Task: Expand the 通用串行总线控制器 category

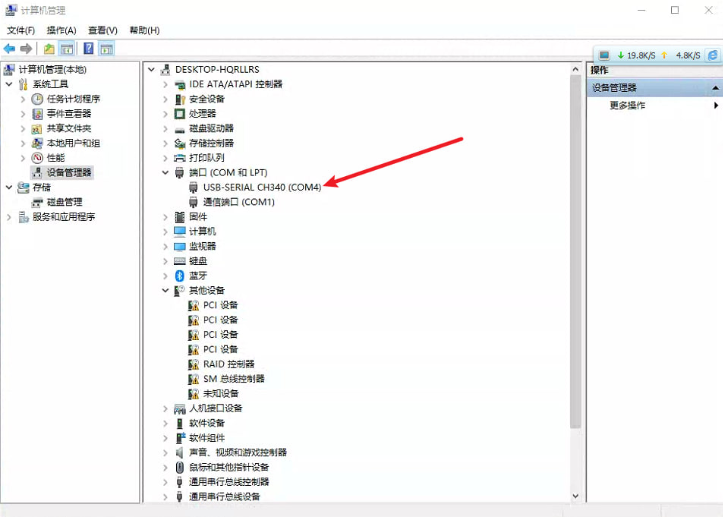Action: tap(165, 482)
